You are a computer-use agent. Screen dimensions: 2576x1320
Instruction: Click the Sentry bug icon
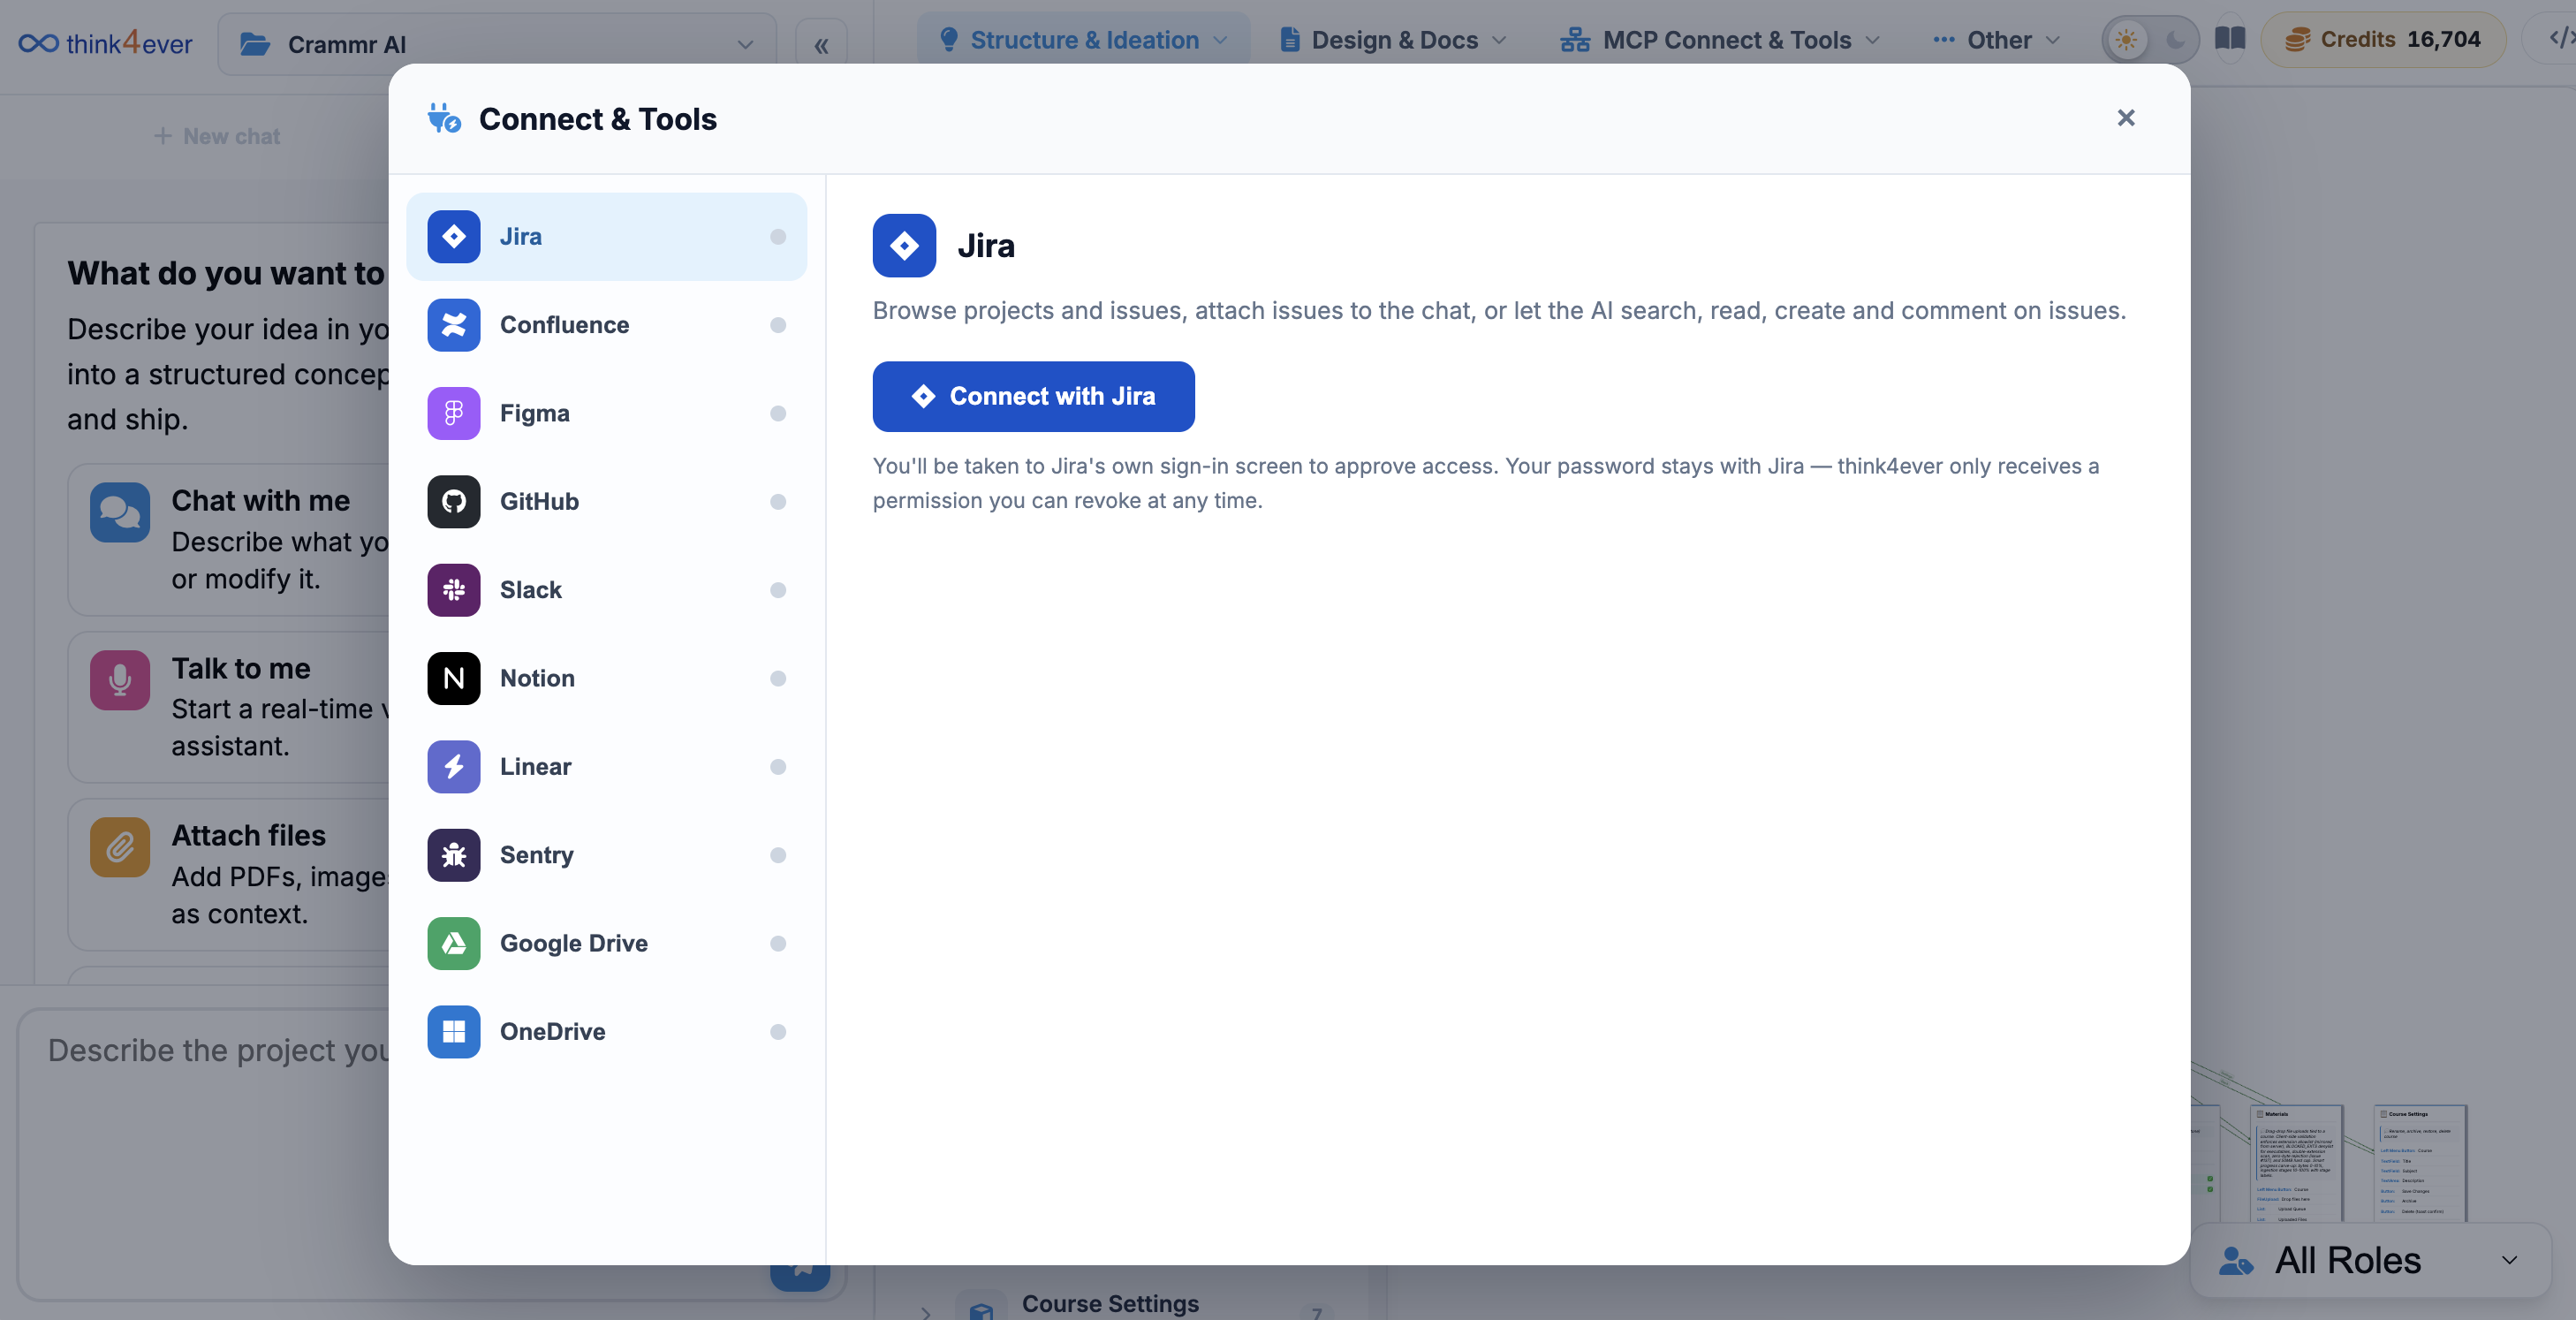tap(453, 855)
